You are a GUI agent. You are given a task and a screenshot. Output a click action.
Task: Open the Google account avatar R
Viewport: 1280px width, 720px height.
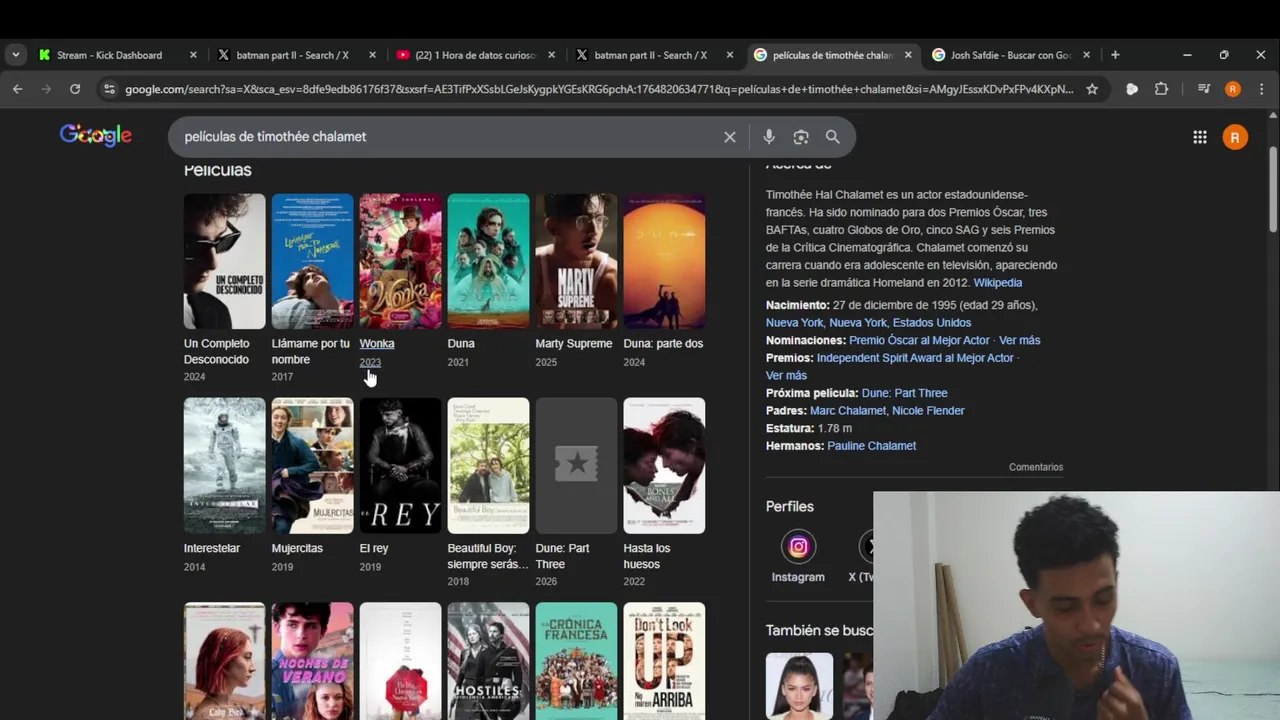[x=1235, y=137]
